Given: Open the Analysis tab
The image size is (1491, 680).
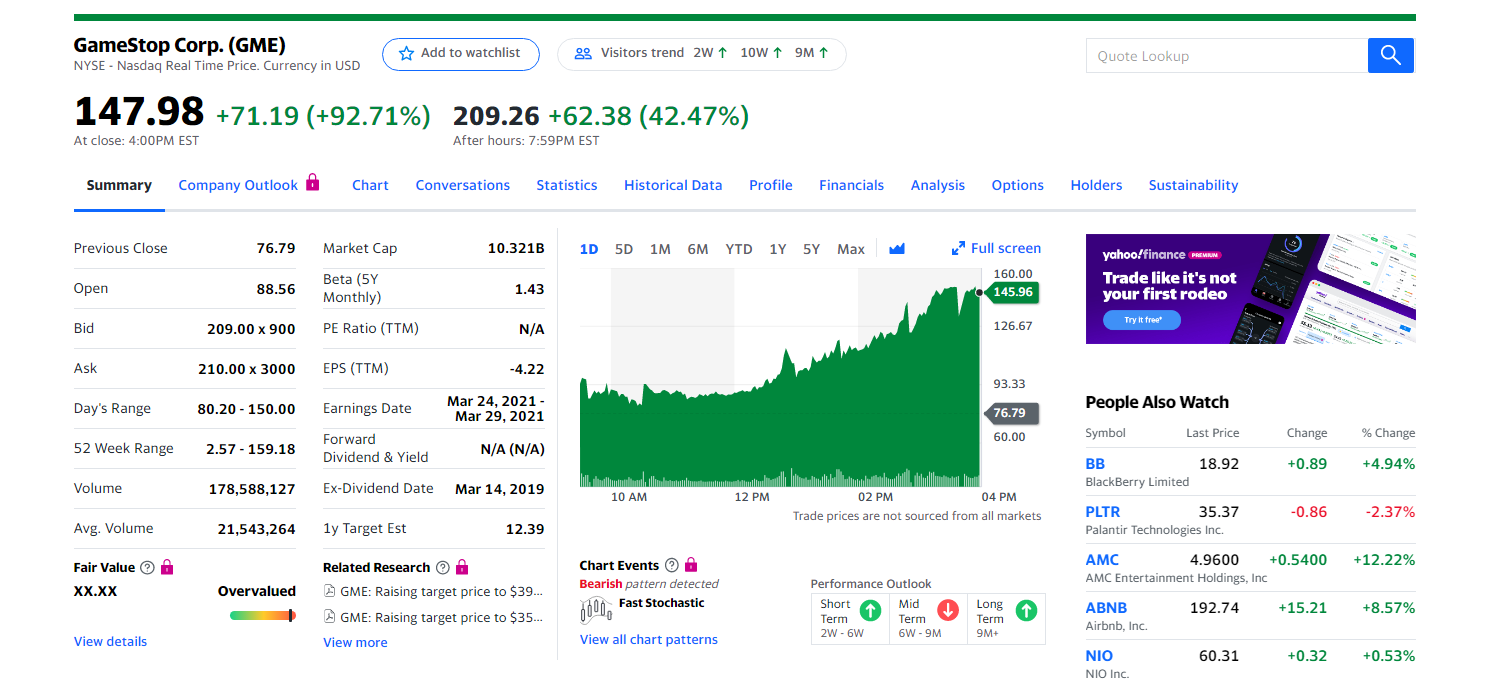Looking at the screenshot, I should pos(938,185).
